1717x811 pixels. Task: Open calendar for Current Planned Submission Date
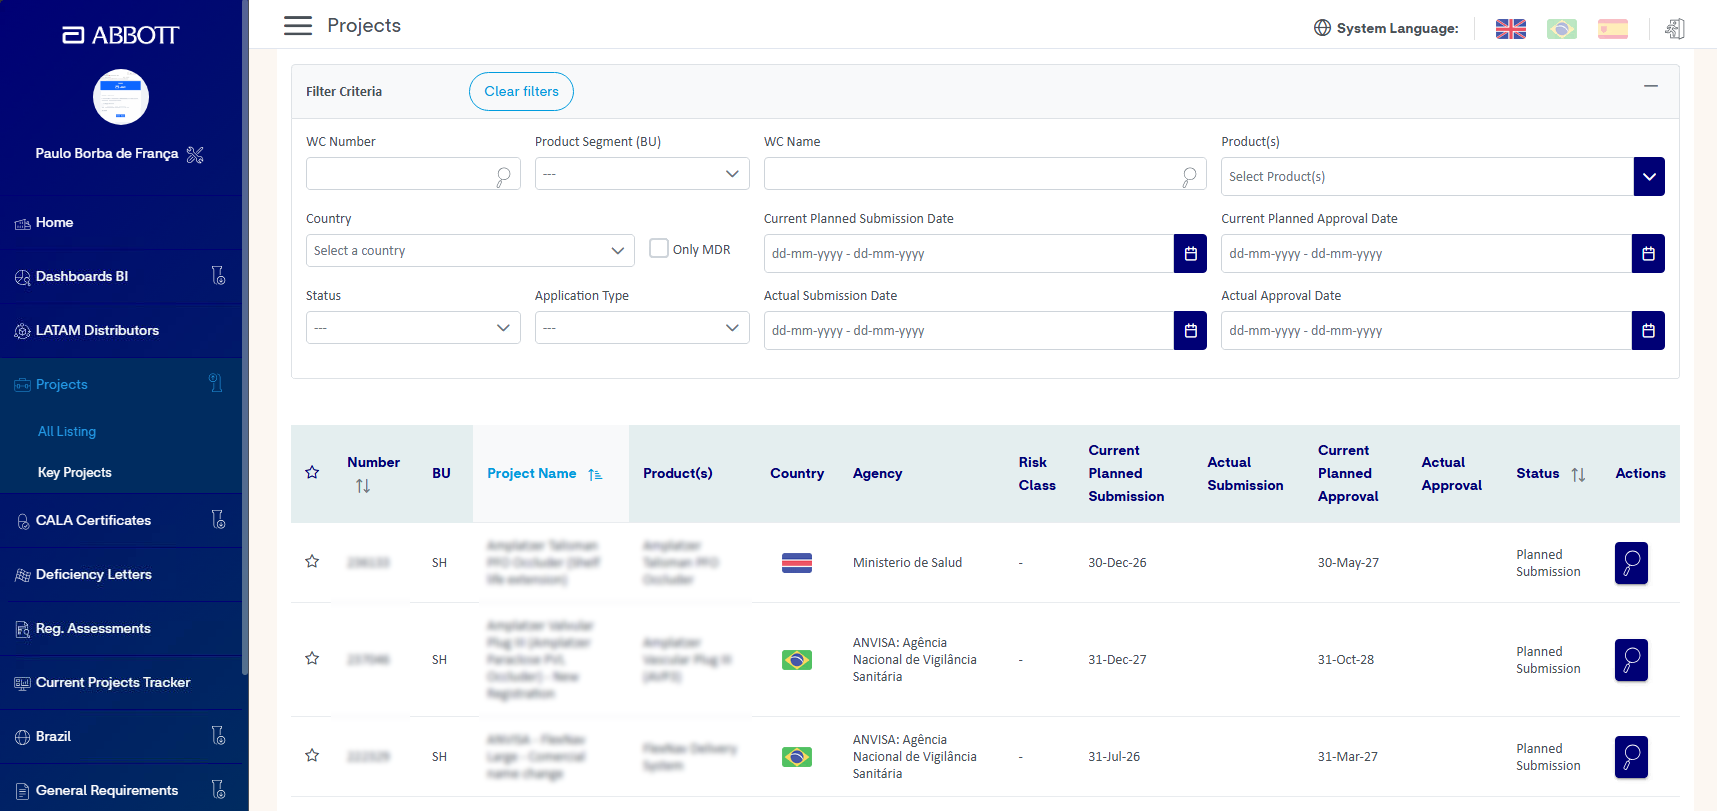tap(1190, 254)
